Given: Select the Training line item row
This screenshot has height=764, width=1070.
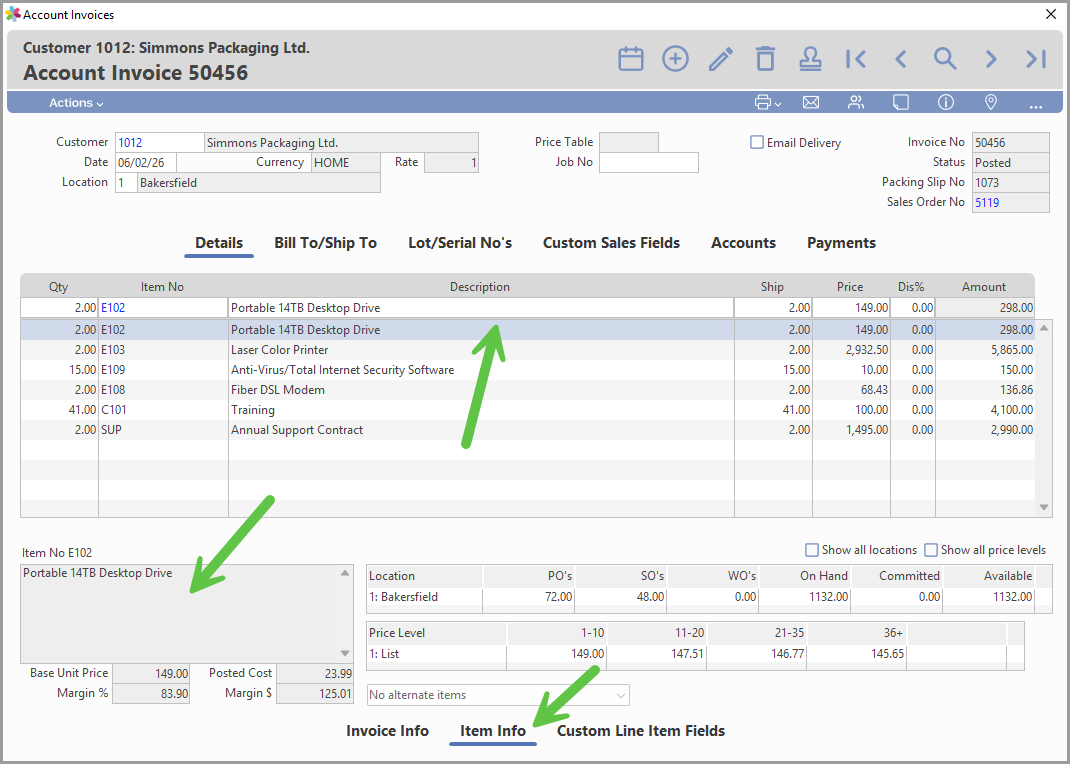Looking at the screenshot, I should [527, 410].
